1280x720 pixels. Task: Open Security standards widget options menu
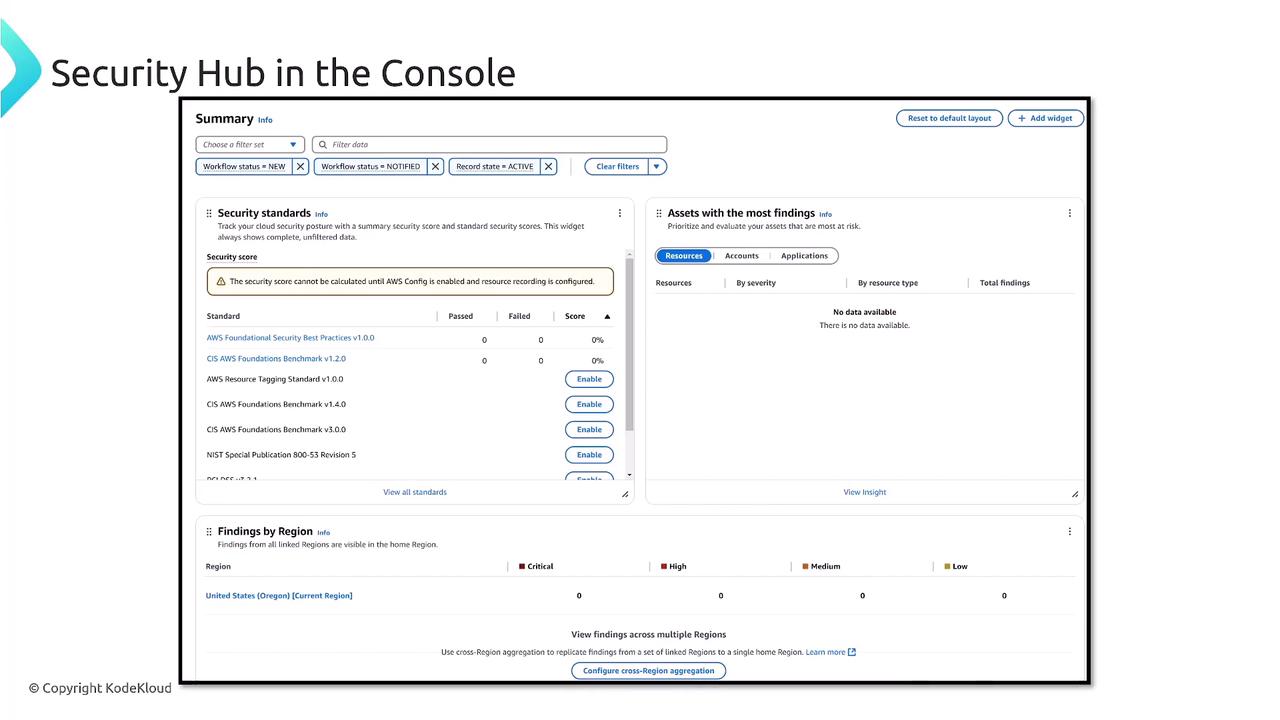(x=620, y=213)
